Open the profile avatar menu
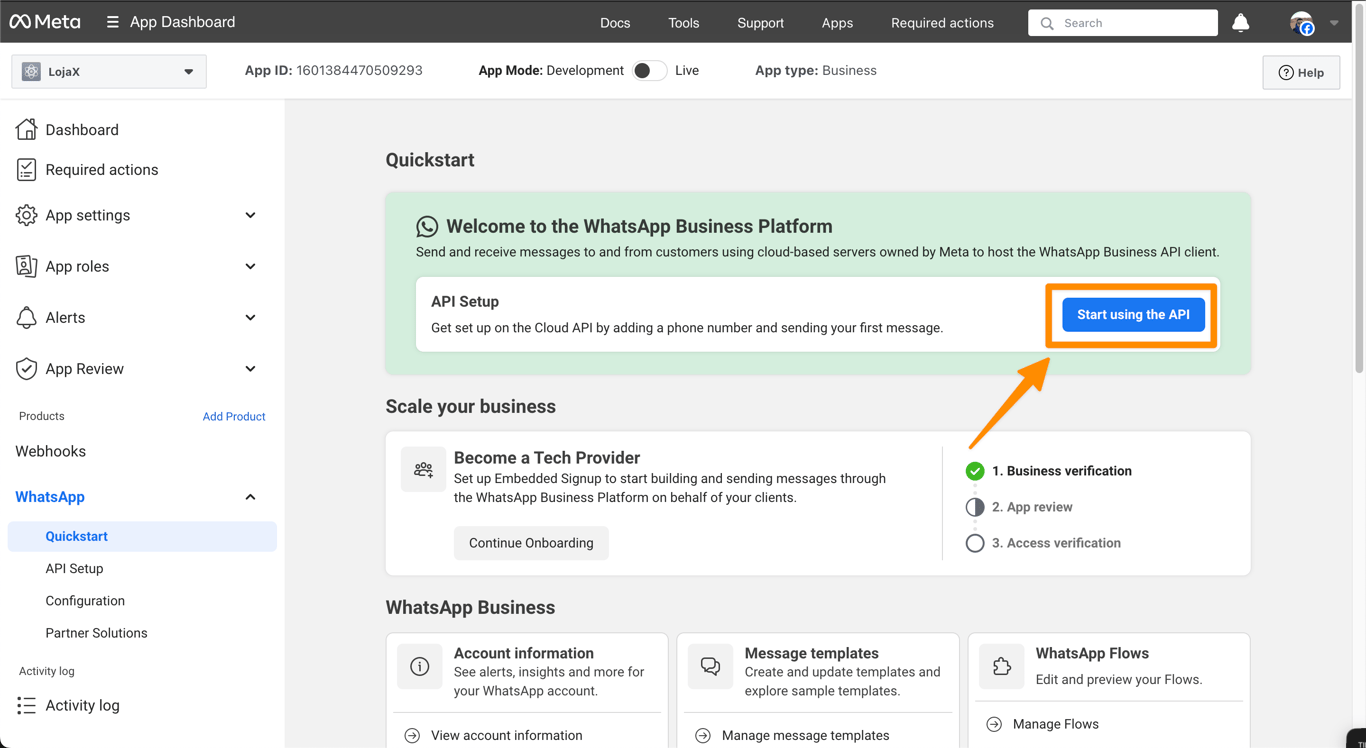 [x=1301, y=22]
